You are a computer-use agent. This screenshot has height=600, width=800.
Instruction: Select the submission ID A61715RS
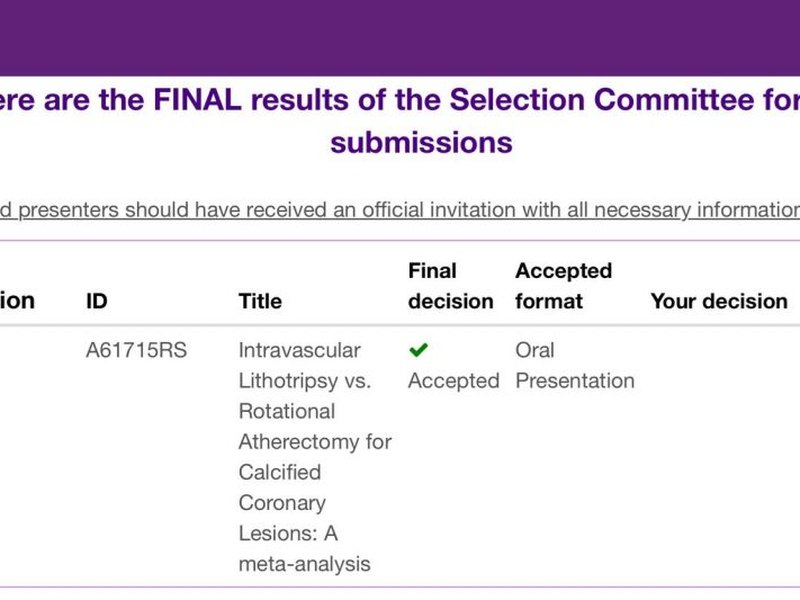click(136, 351)
